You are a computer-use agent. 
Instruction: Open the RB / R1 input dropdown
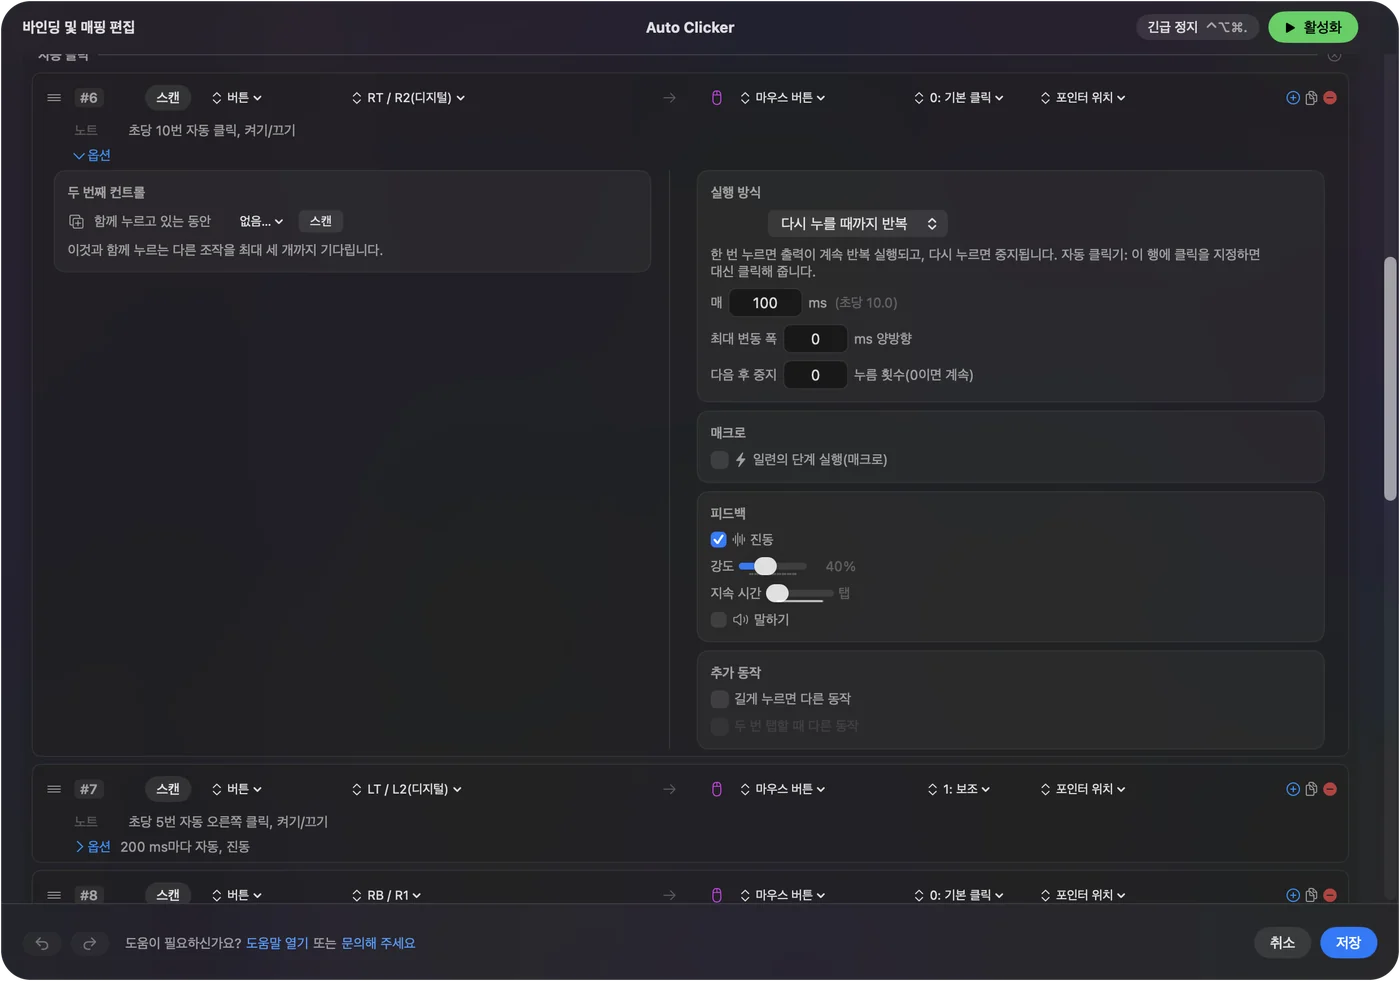click(386, 895)
